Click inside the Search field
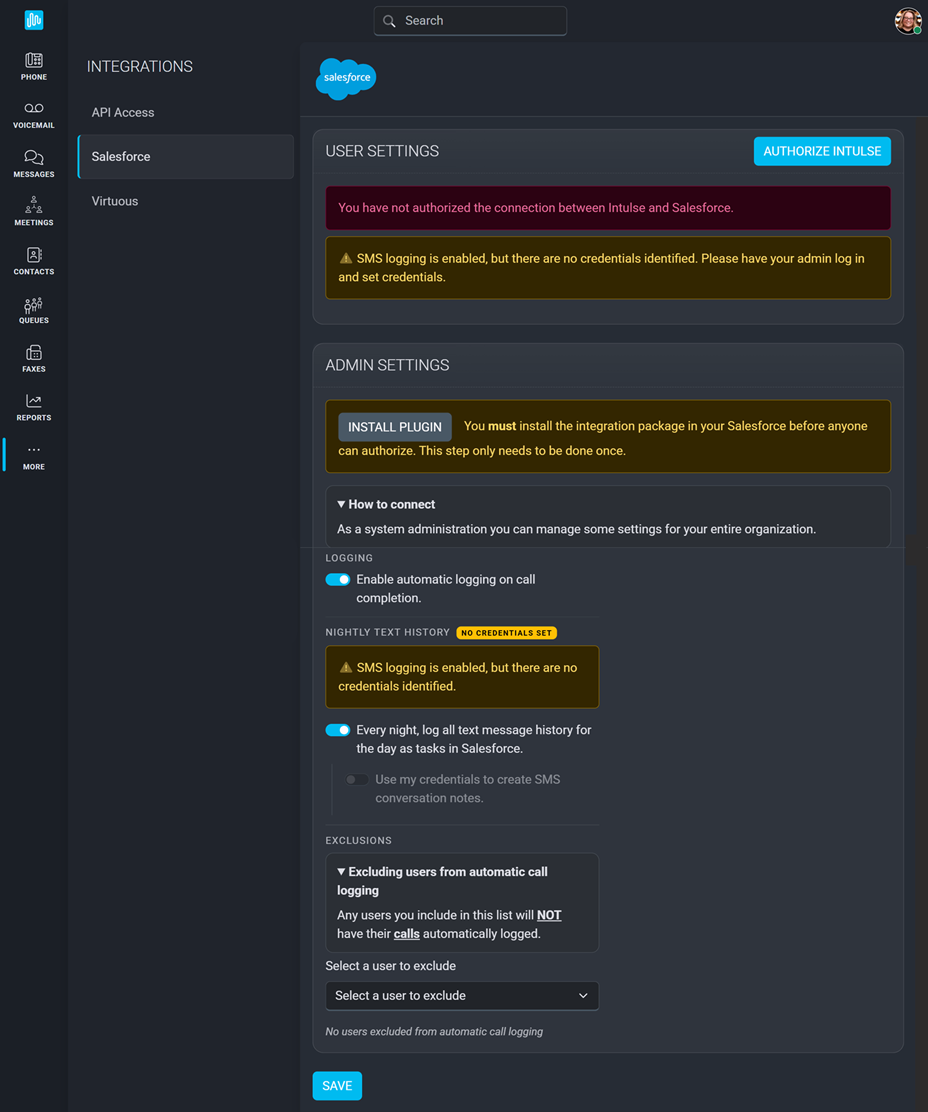 pos(470,21)
